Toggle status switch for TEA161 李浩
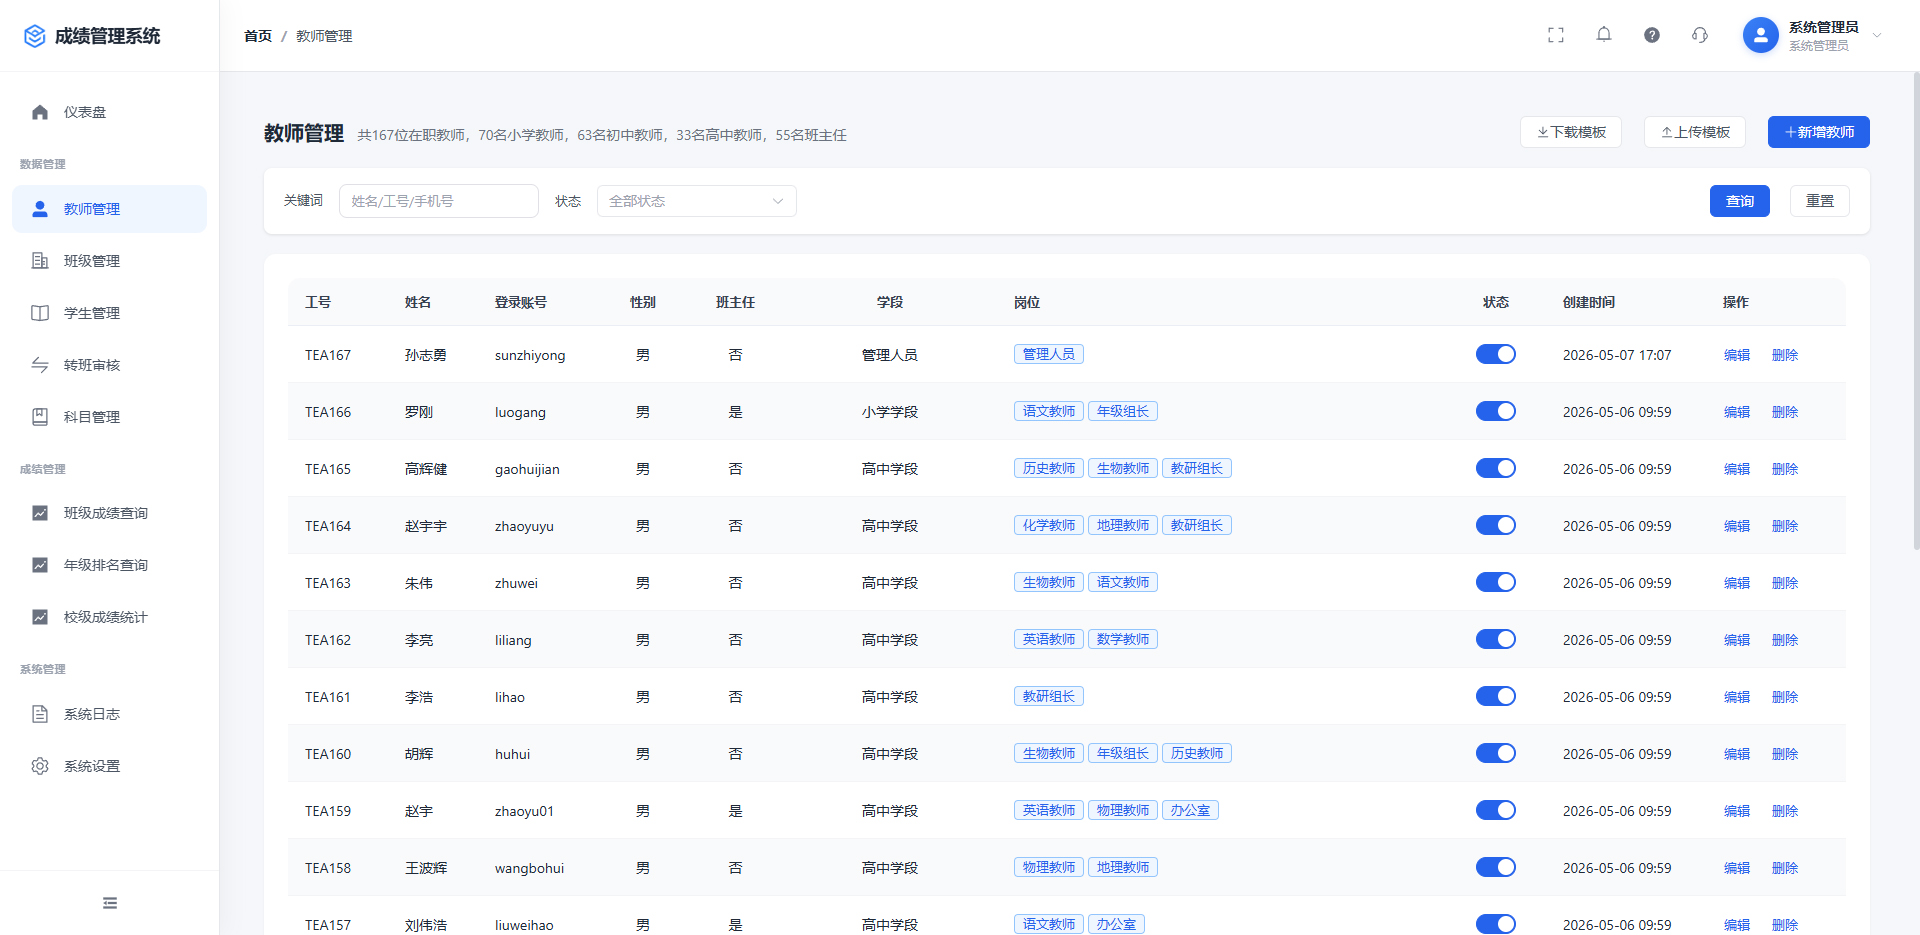Viewport: 1920px width, 935px height. pos(1496,696)
